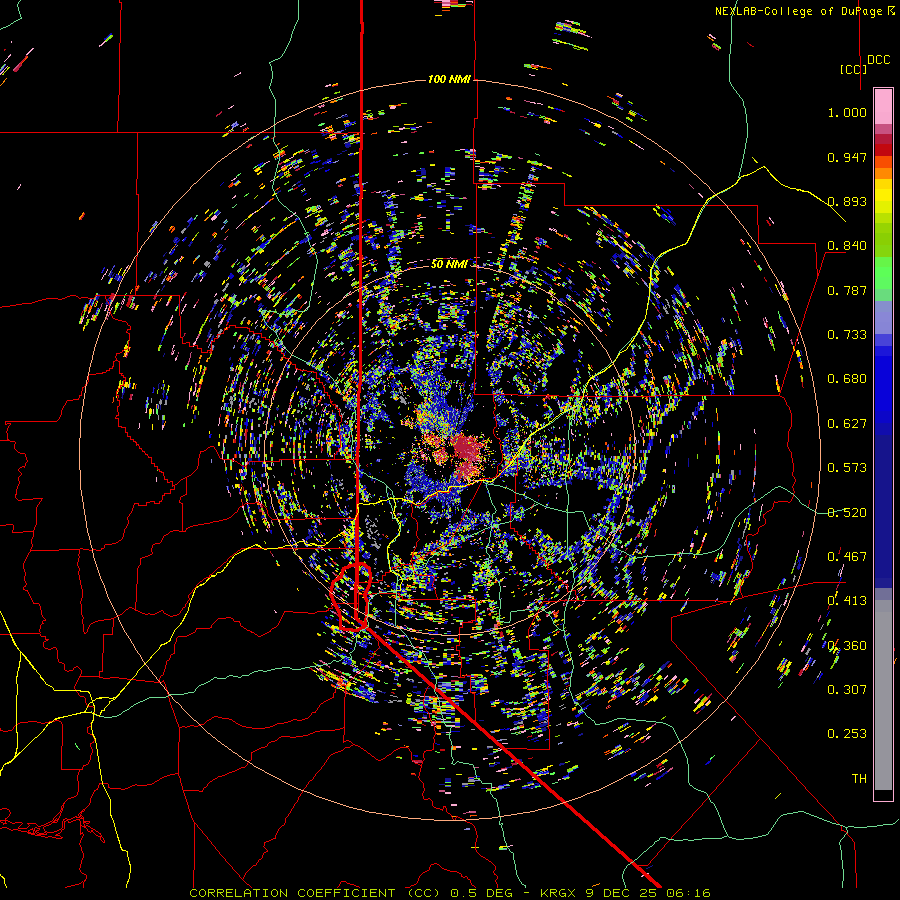The width and height of the screenshot is (900, 900).
Task: Click the 1.000 value on the legend
Action: coord(847,113)
